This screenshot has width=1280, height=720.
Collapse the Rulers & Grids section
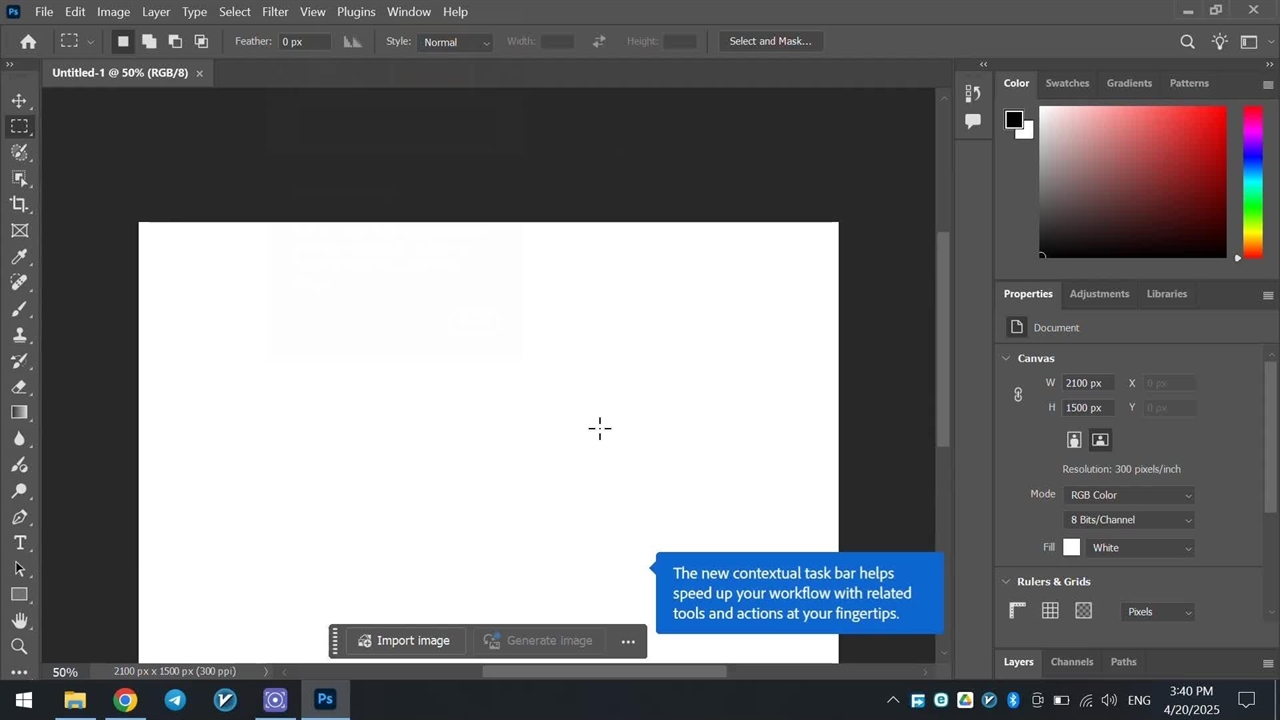coord(1006,582)
